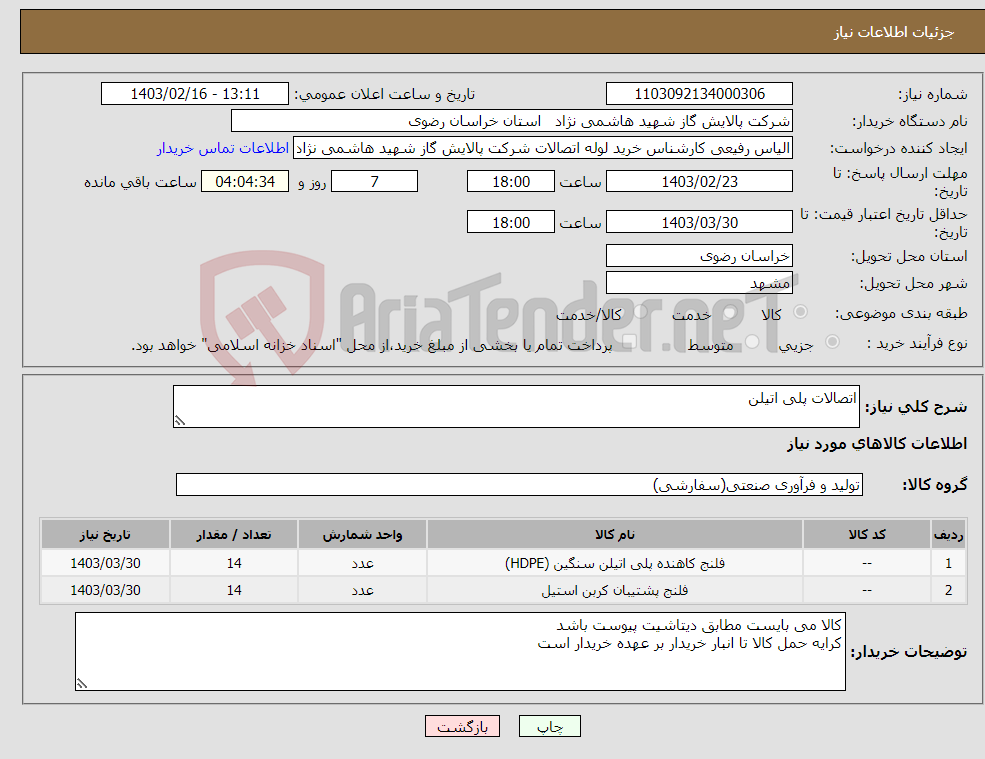The width and height of the screenshot is (985, 759).
Task: Click the price validity time field 18:00
Action: tap(511, 222)
